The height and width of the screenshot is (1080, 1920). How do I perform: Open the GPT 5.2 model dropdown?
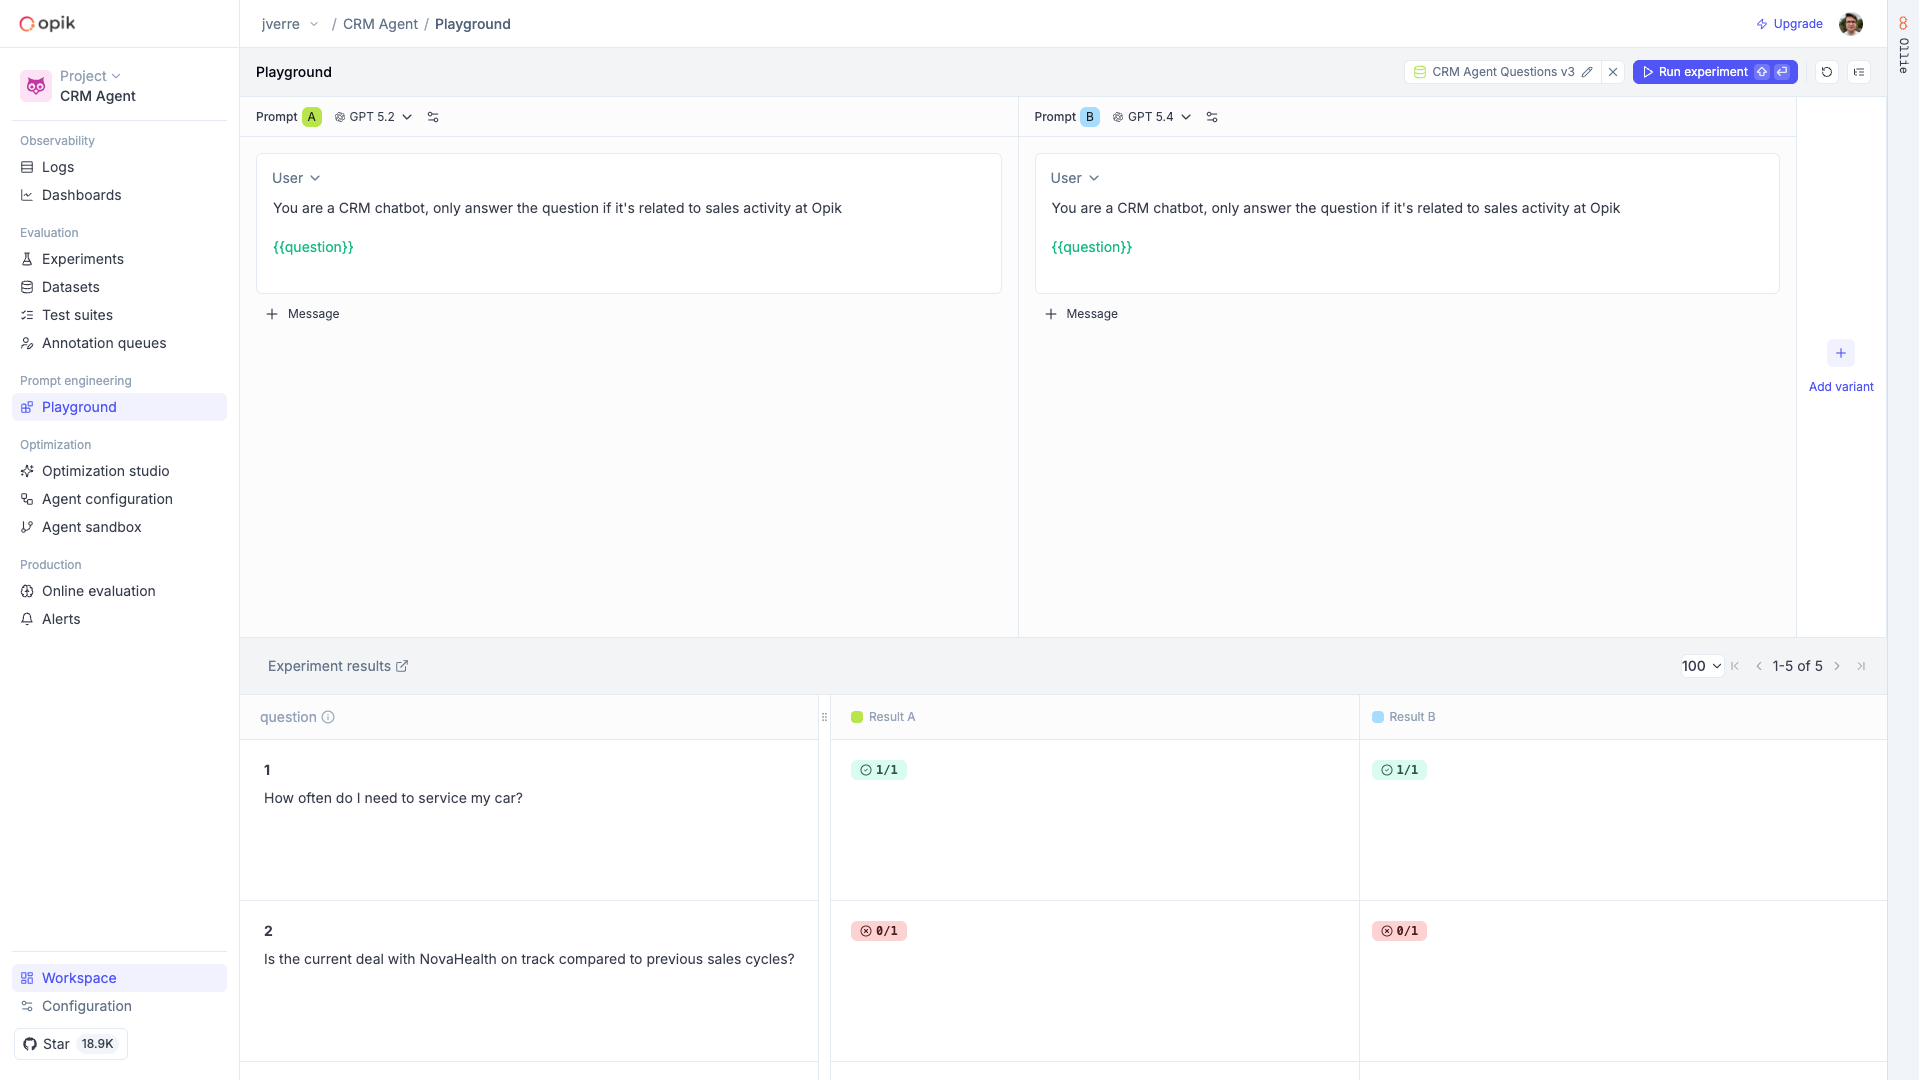(x=373, y=117)
